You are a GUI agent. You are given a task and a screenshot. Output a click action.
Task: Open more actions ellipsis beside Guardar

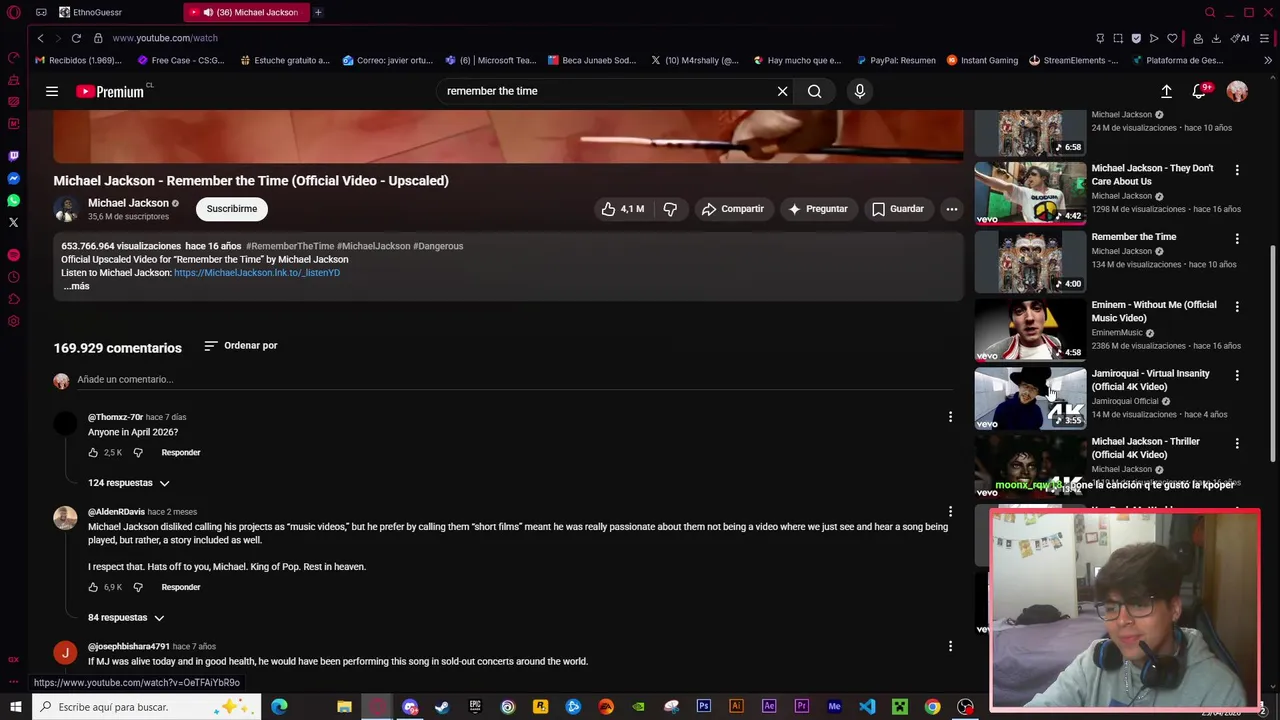pyautogui.click(x=952, y=209)
